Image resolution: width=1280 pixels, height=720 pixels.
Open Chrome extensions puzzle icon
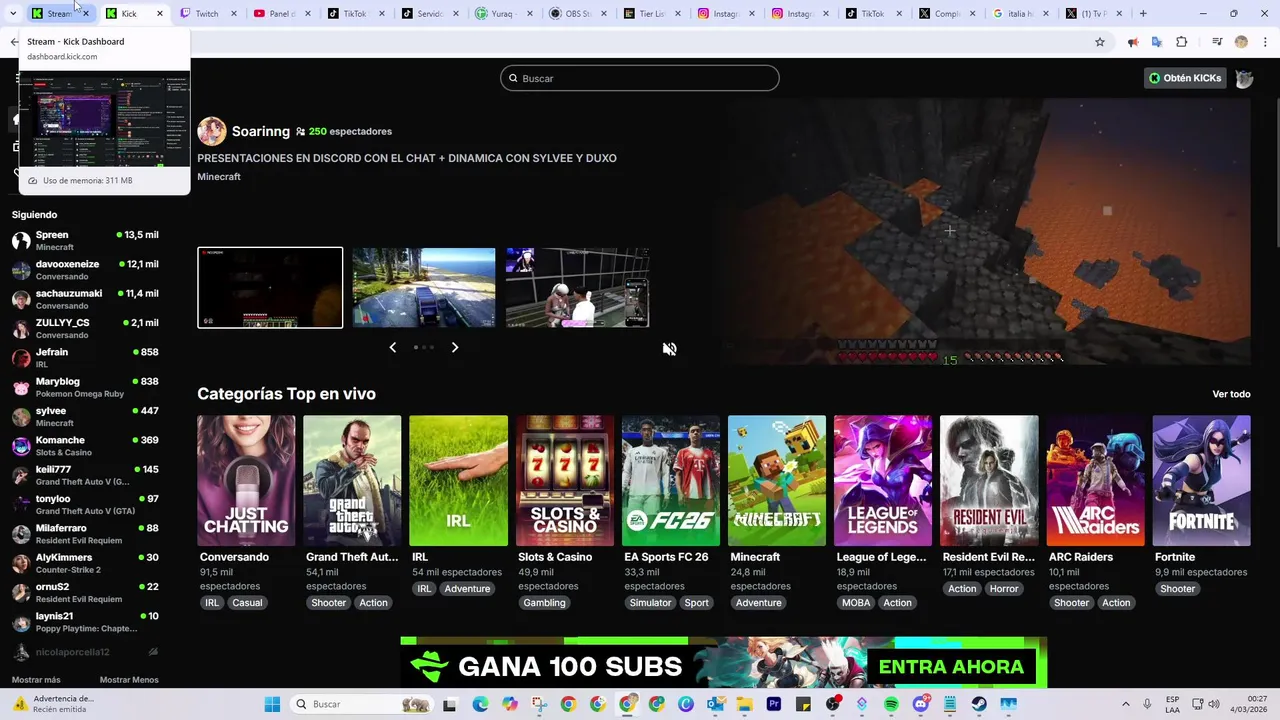coord(1182,42)
